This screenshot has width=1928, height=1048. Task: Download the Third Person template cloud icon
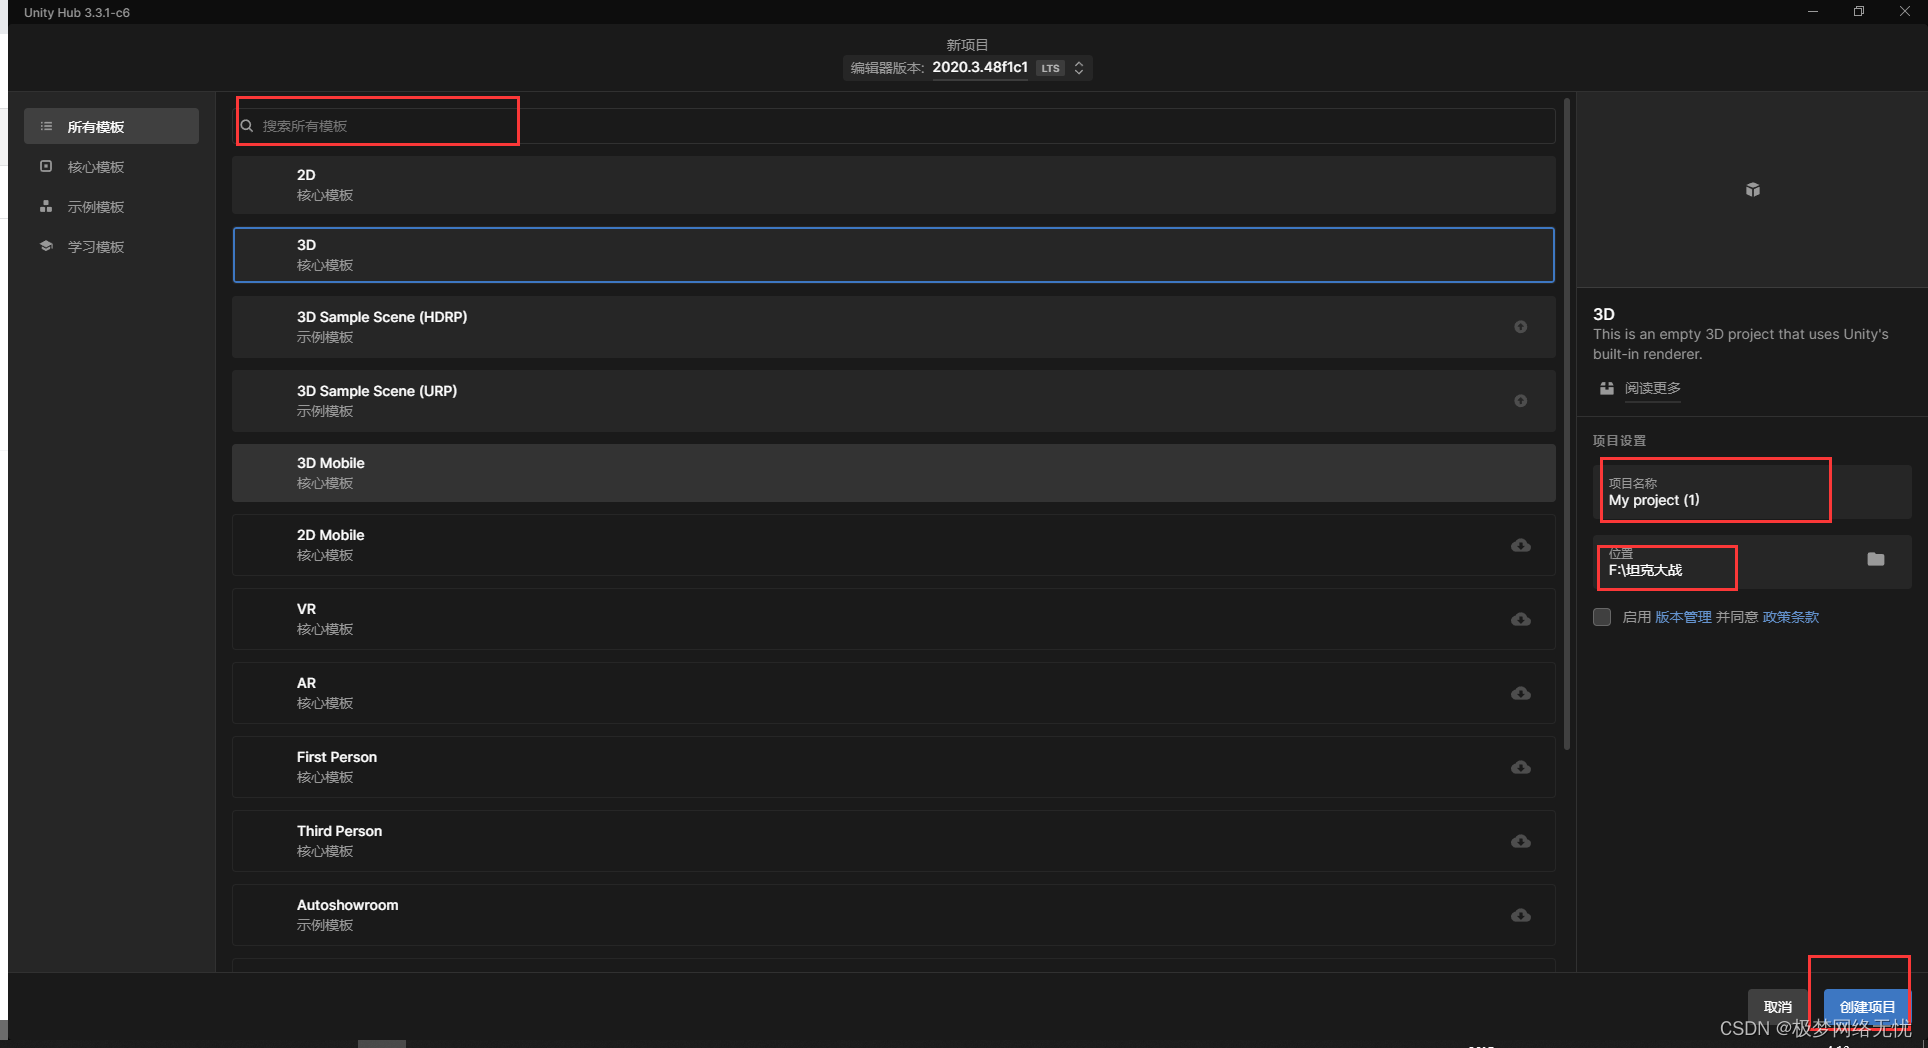pos(1520,841)
